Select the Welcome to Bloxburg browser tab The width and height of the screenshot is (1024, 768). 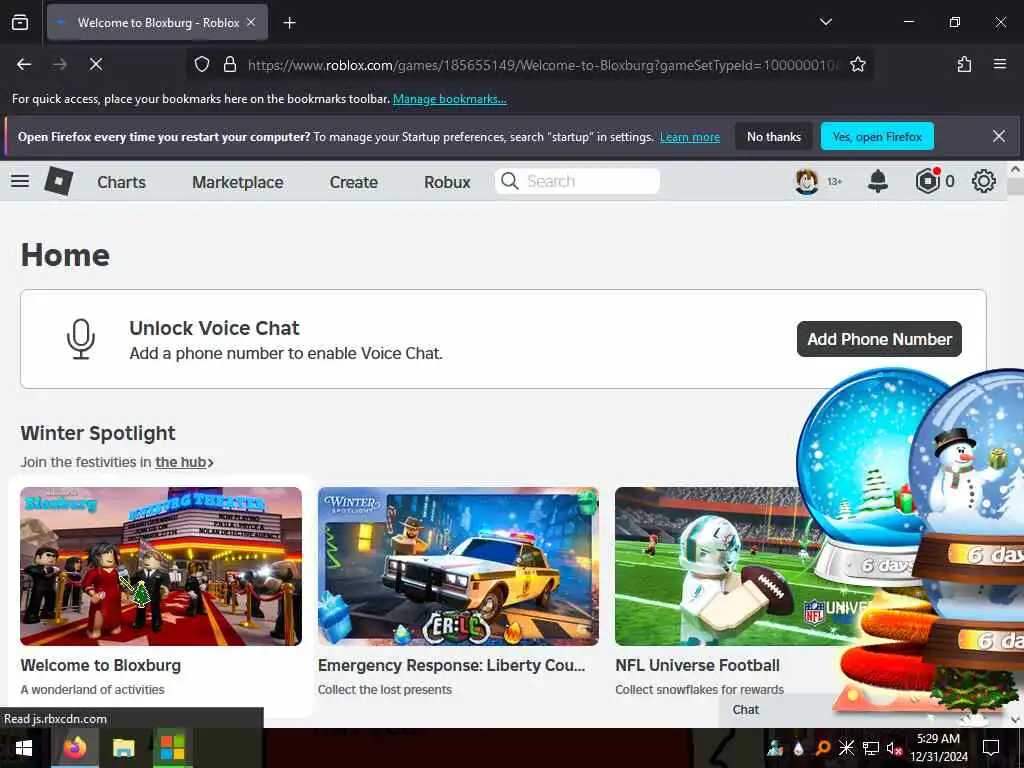(x=157, y=22)
